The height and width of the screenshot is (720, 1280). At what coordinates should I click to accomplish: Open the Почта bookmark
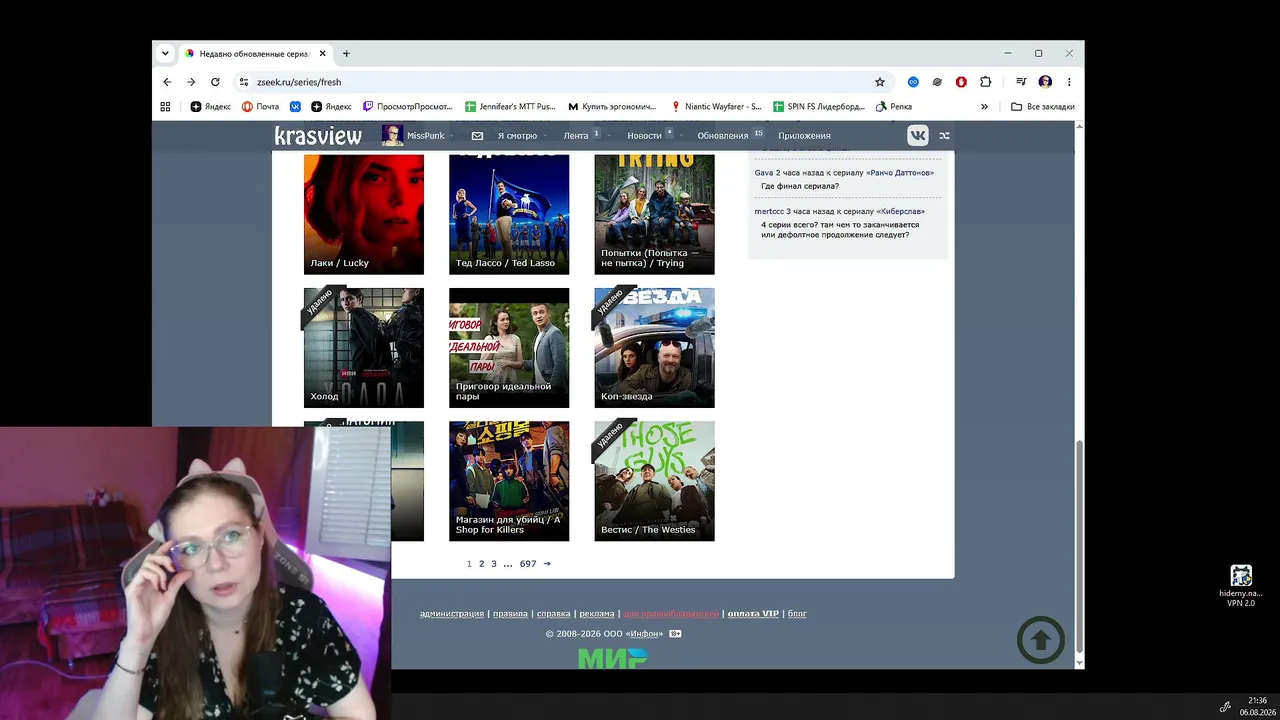(x=260, y=106)
